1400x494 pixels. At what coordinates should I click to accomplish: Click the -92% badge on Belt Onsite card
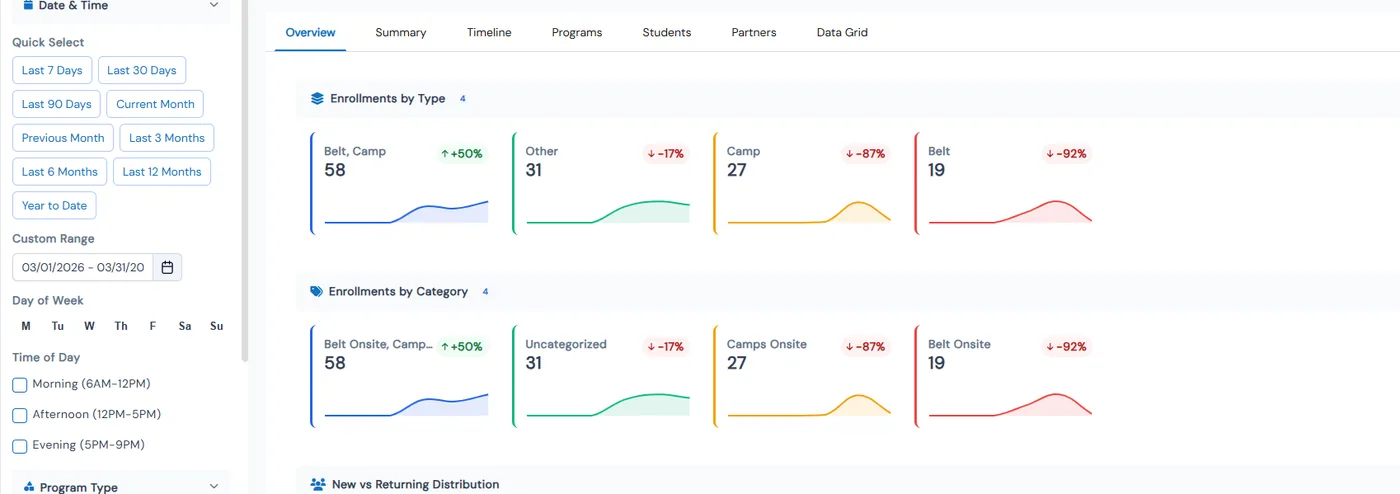coord(1067,347)
